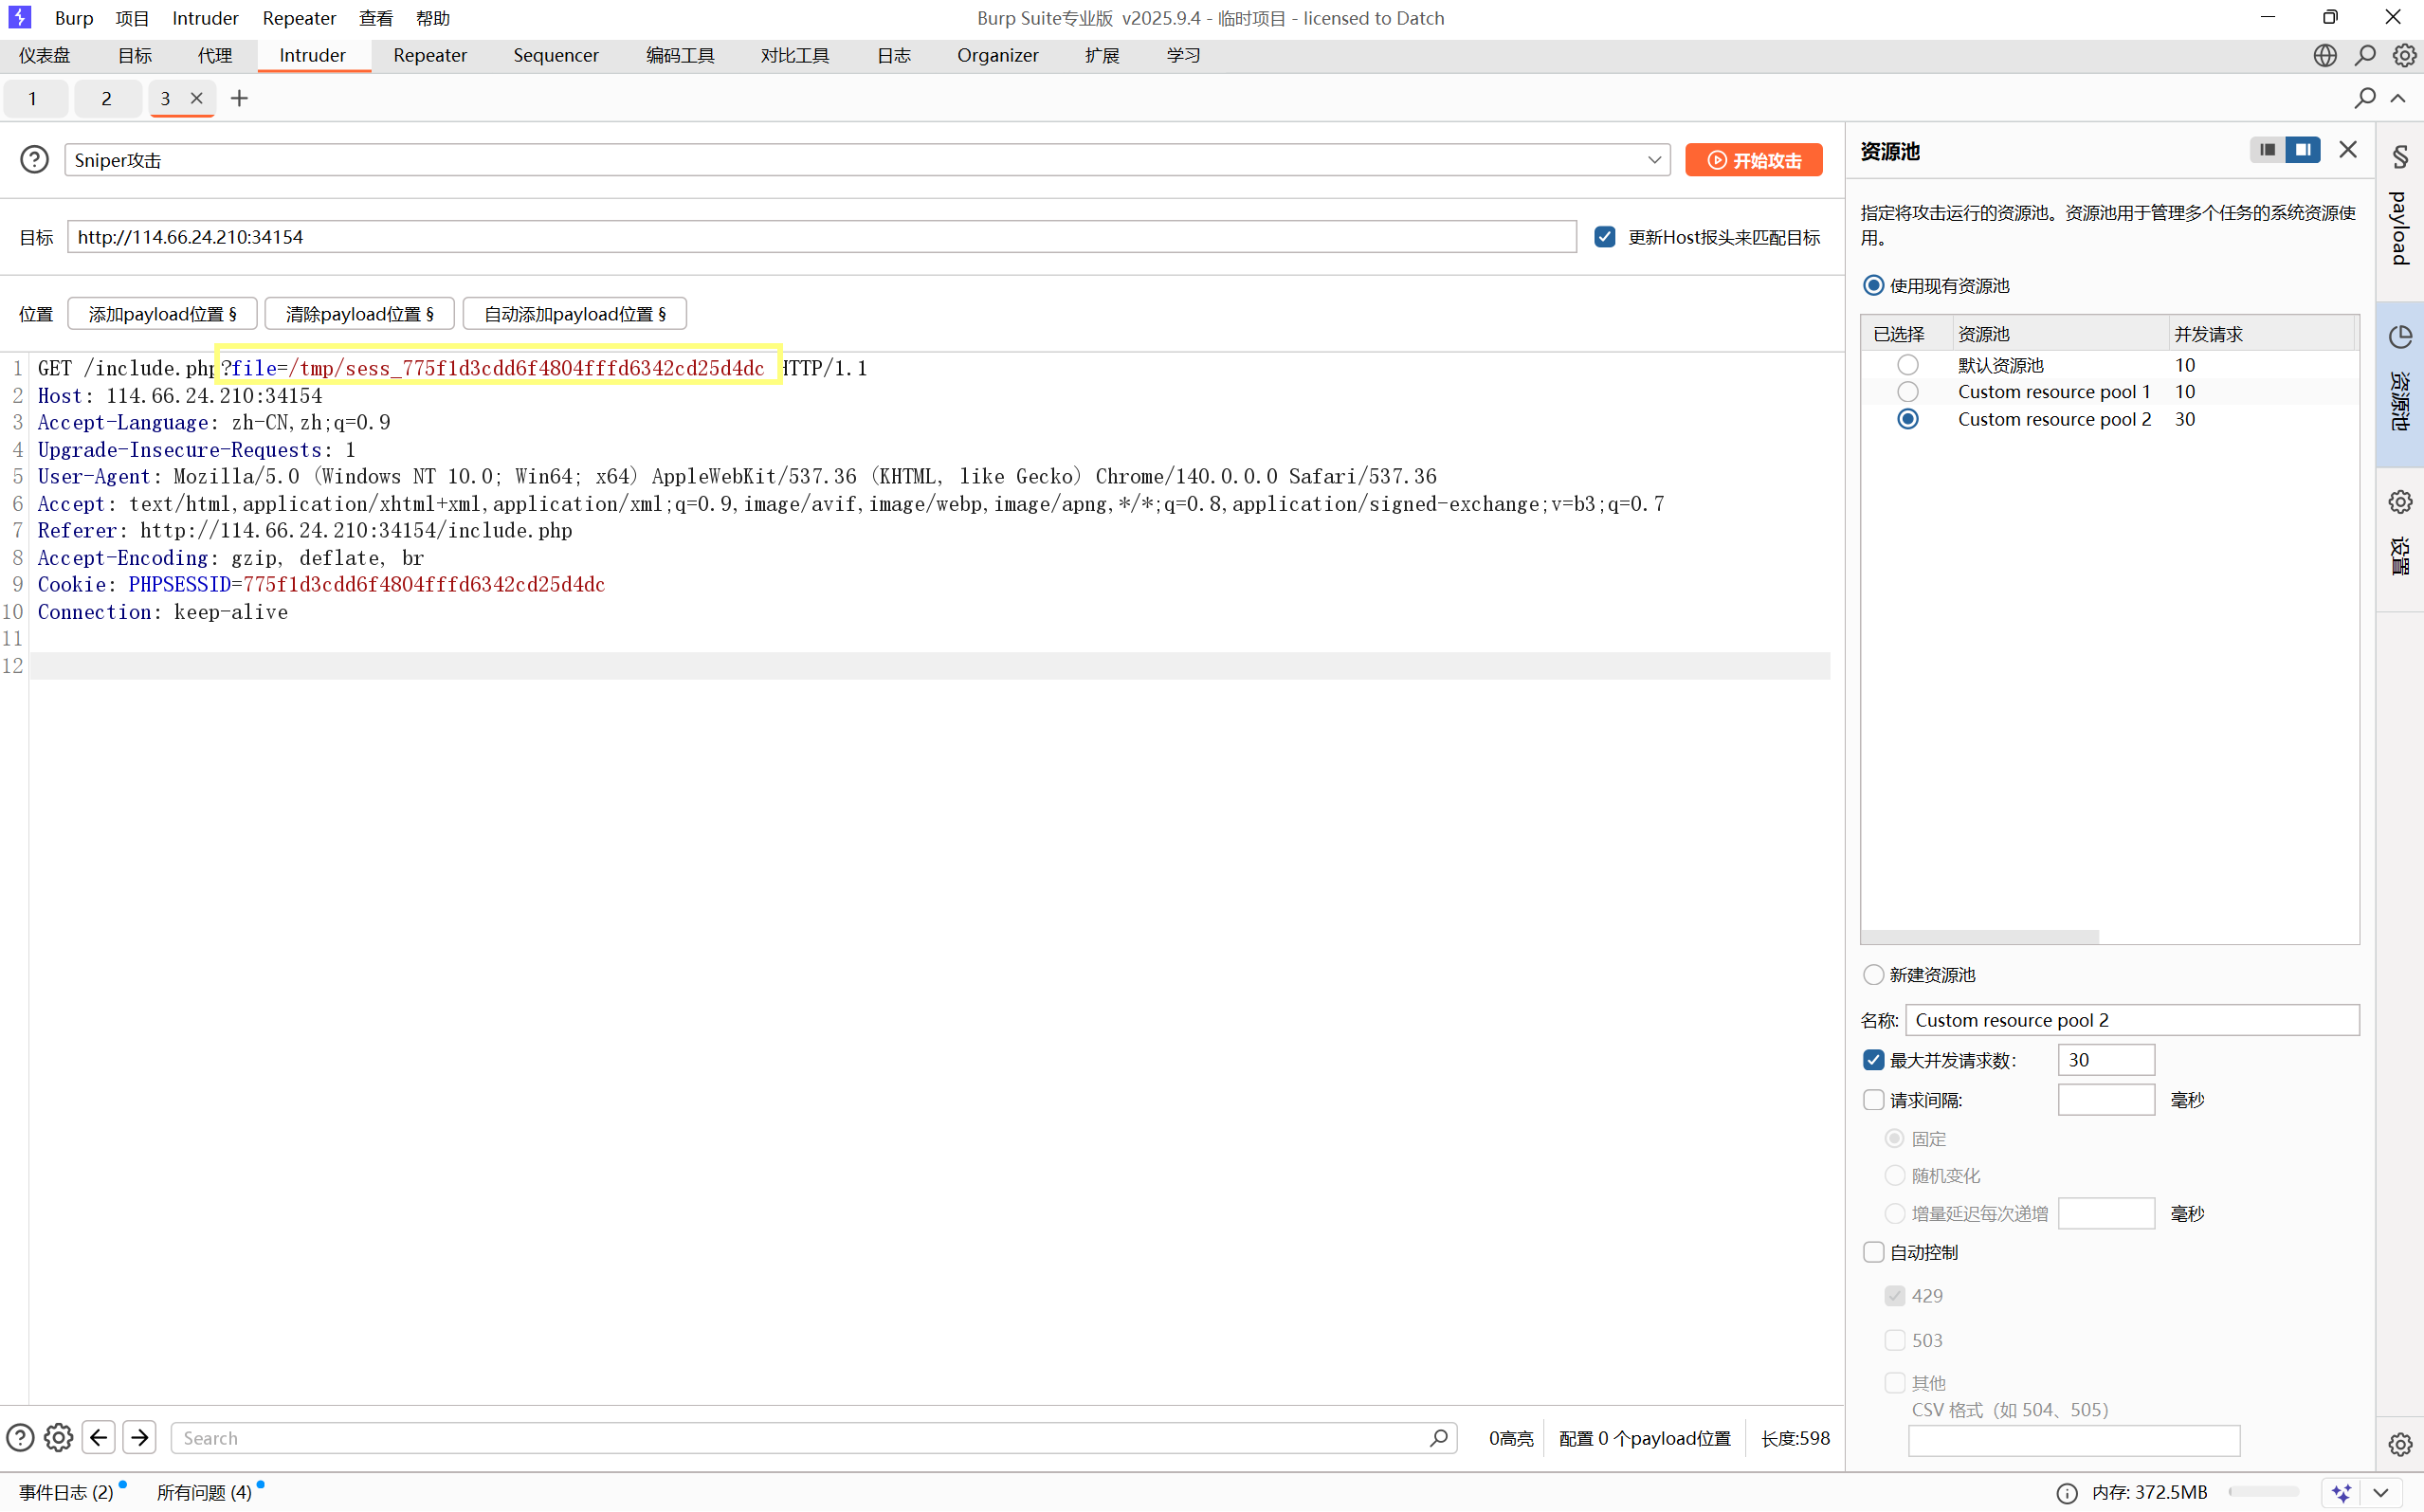
Task: Click the 开始攻击 button
Action: (x=1754, y=160)
